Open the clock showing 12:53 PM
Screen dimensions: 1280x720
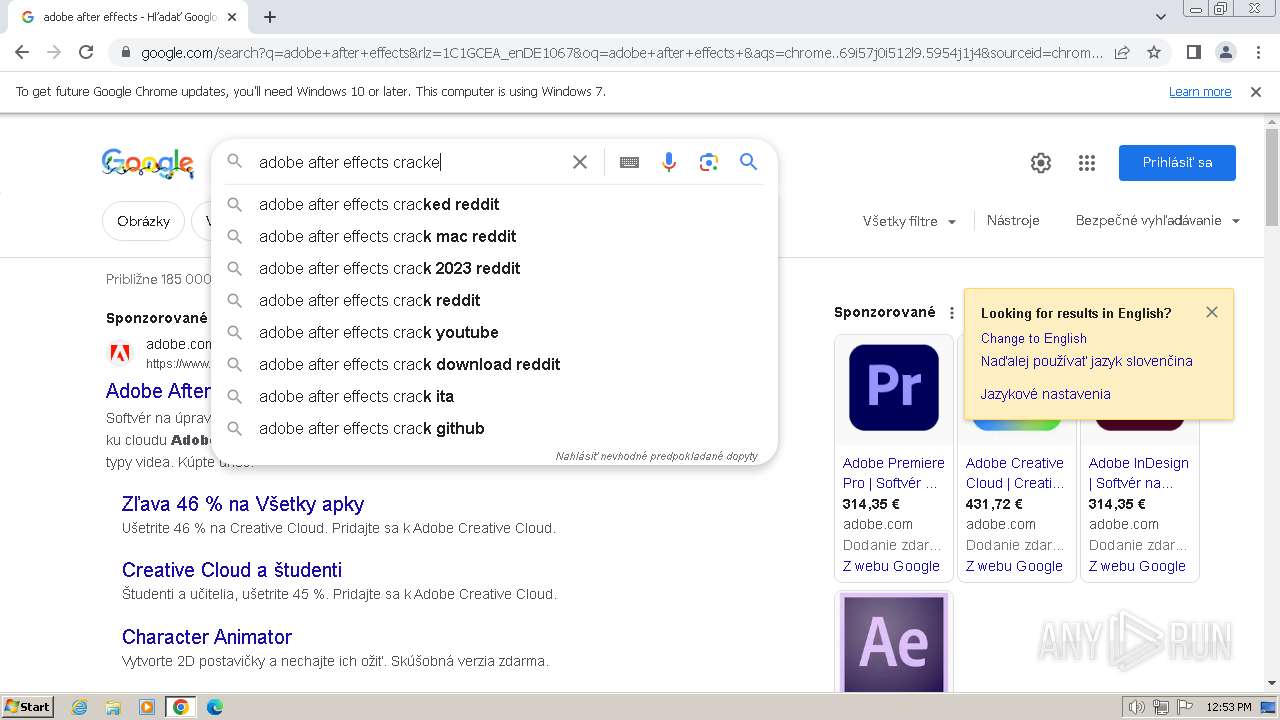tap(1229, 707)
